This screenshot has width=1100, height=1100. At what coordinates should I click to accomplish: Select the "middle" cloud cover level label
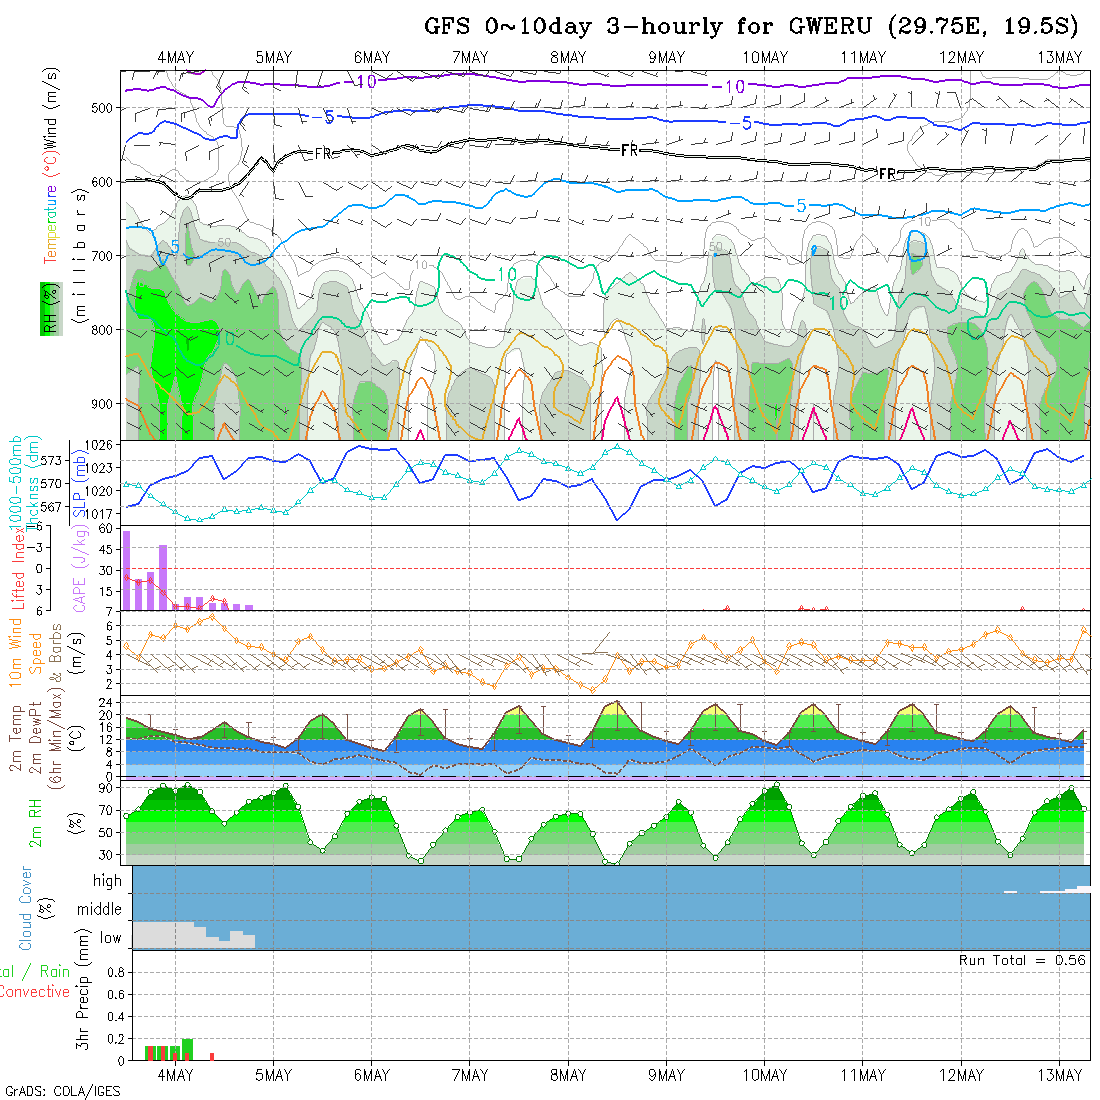point(99,910)
